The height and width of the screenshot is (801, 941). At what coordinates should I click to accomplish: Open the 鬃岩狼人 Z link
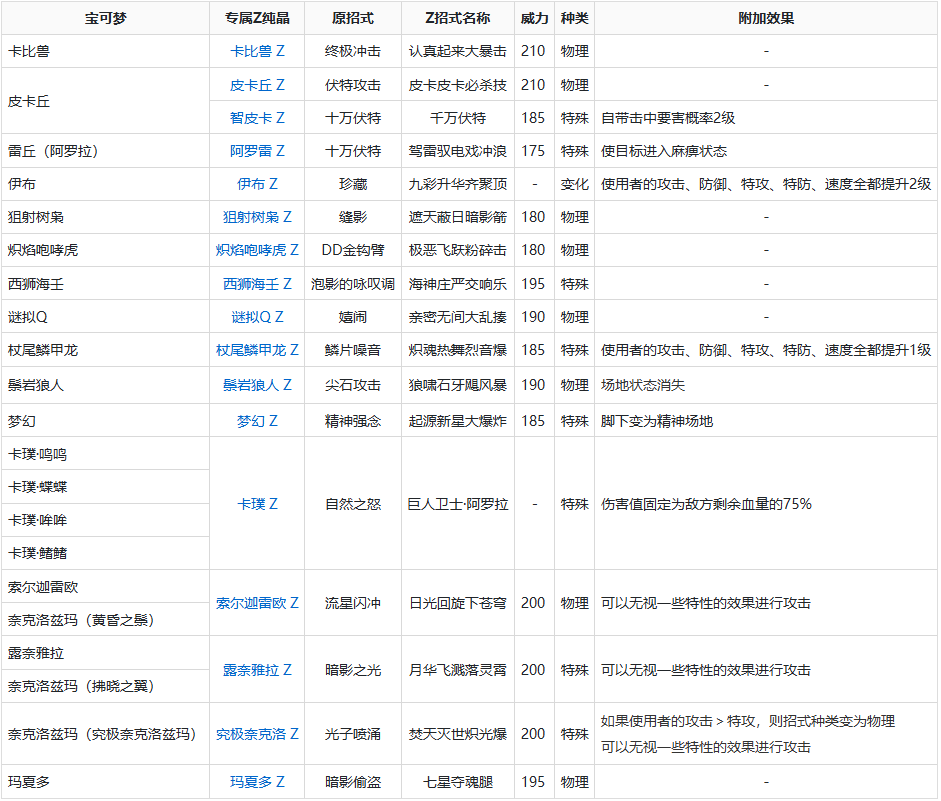[x=257, y=385]
